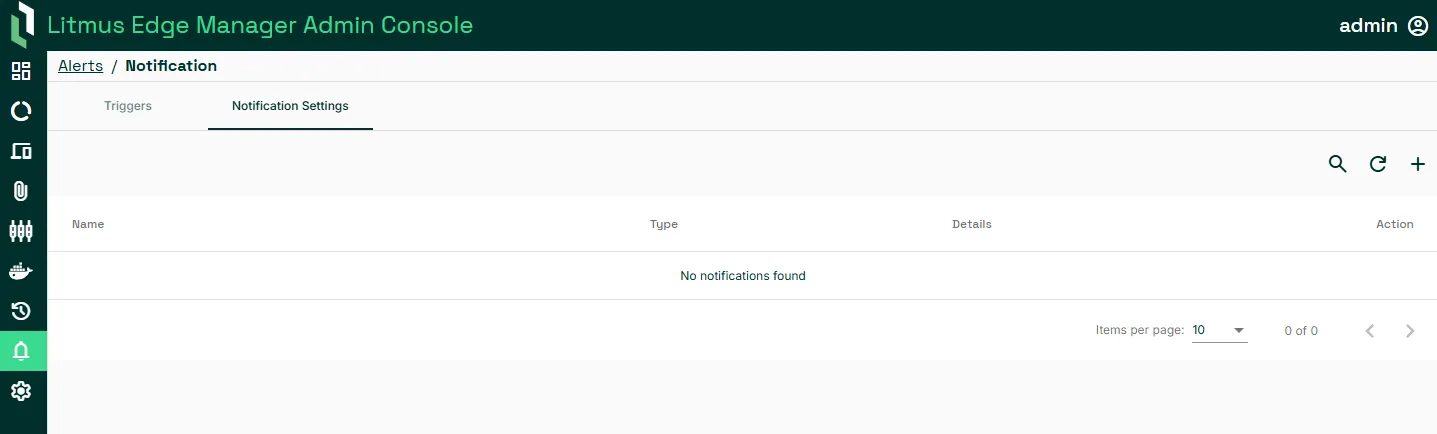
Task: Click the 'No notifications found' message
Action: click(x=743, y=276)
